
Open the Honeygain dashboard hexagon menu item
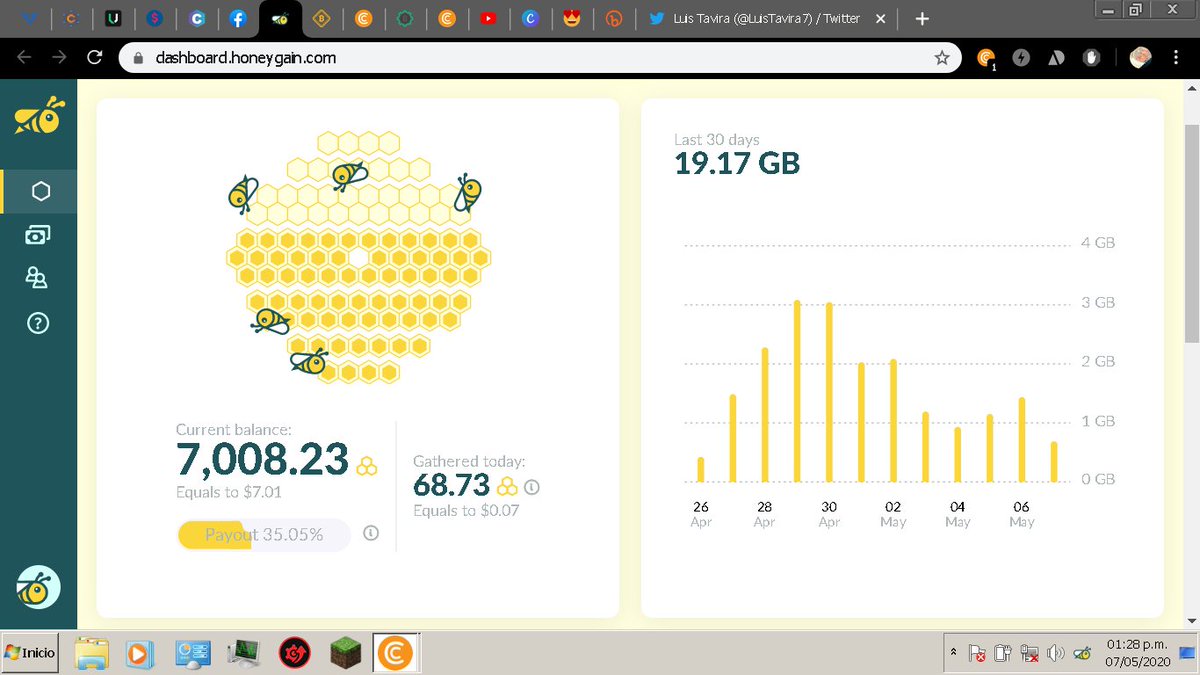[40, 191]
